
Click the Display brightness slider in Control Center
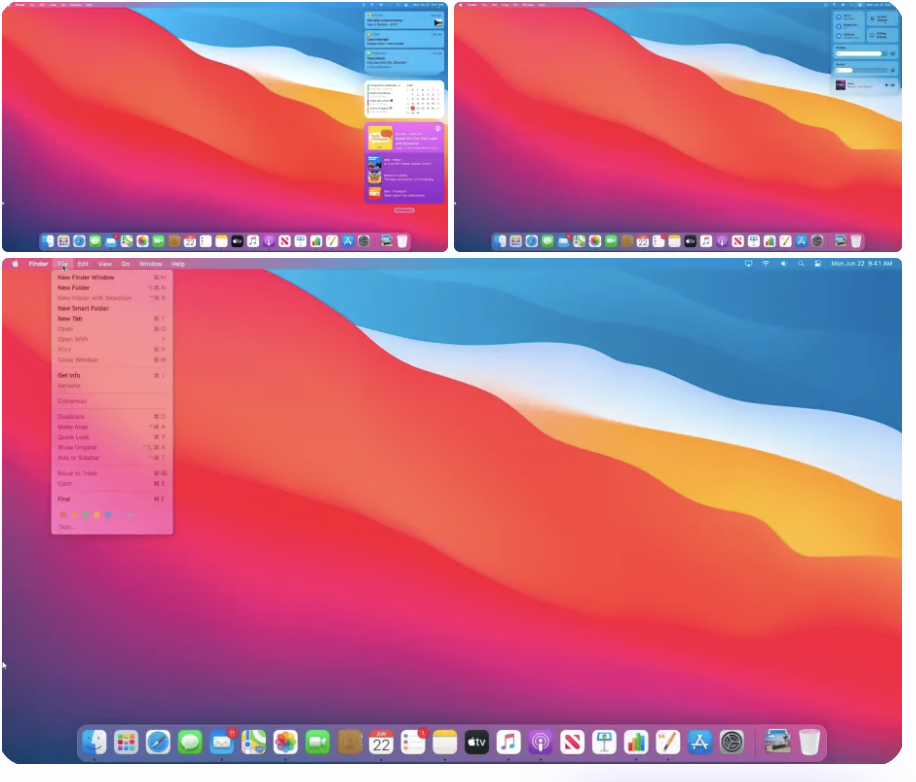pyautogui.click(x=862, y=53)
